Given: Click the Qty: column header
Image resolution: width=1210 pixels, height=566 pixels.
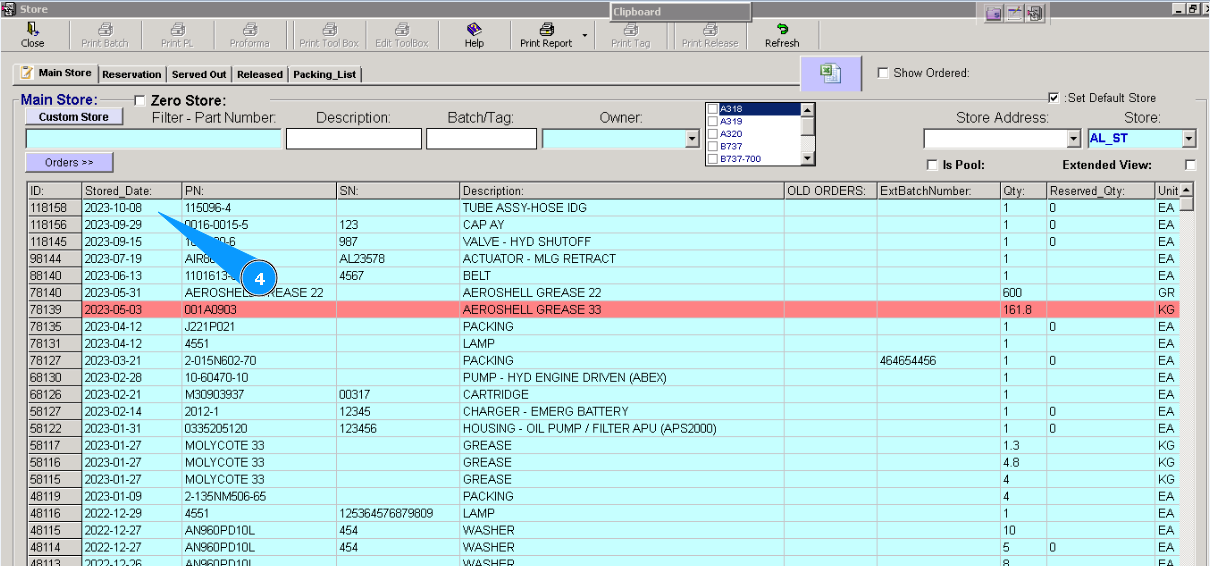Looking at the screenshot, I should tap(1023, 190).
